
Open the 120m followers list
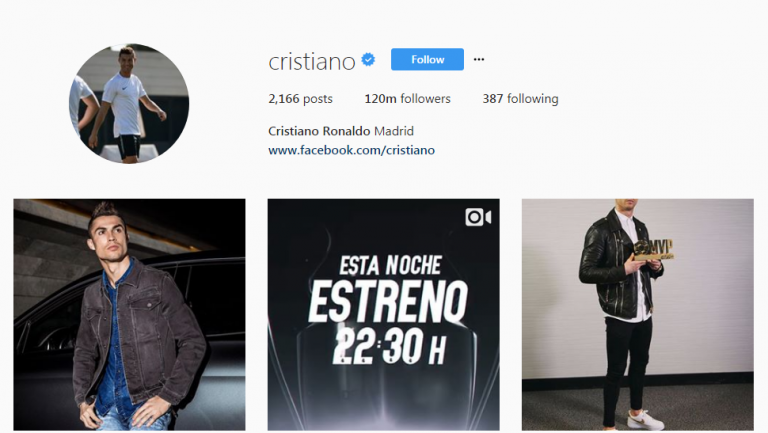click(x=408, y=98)
